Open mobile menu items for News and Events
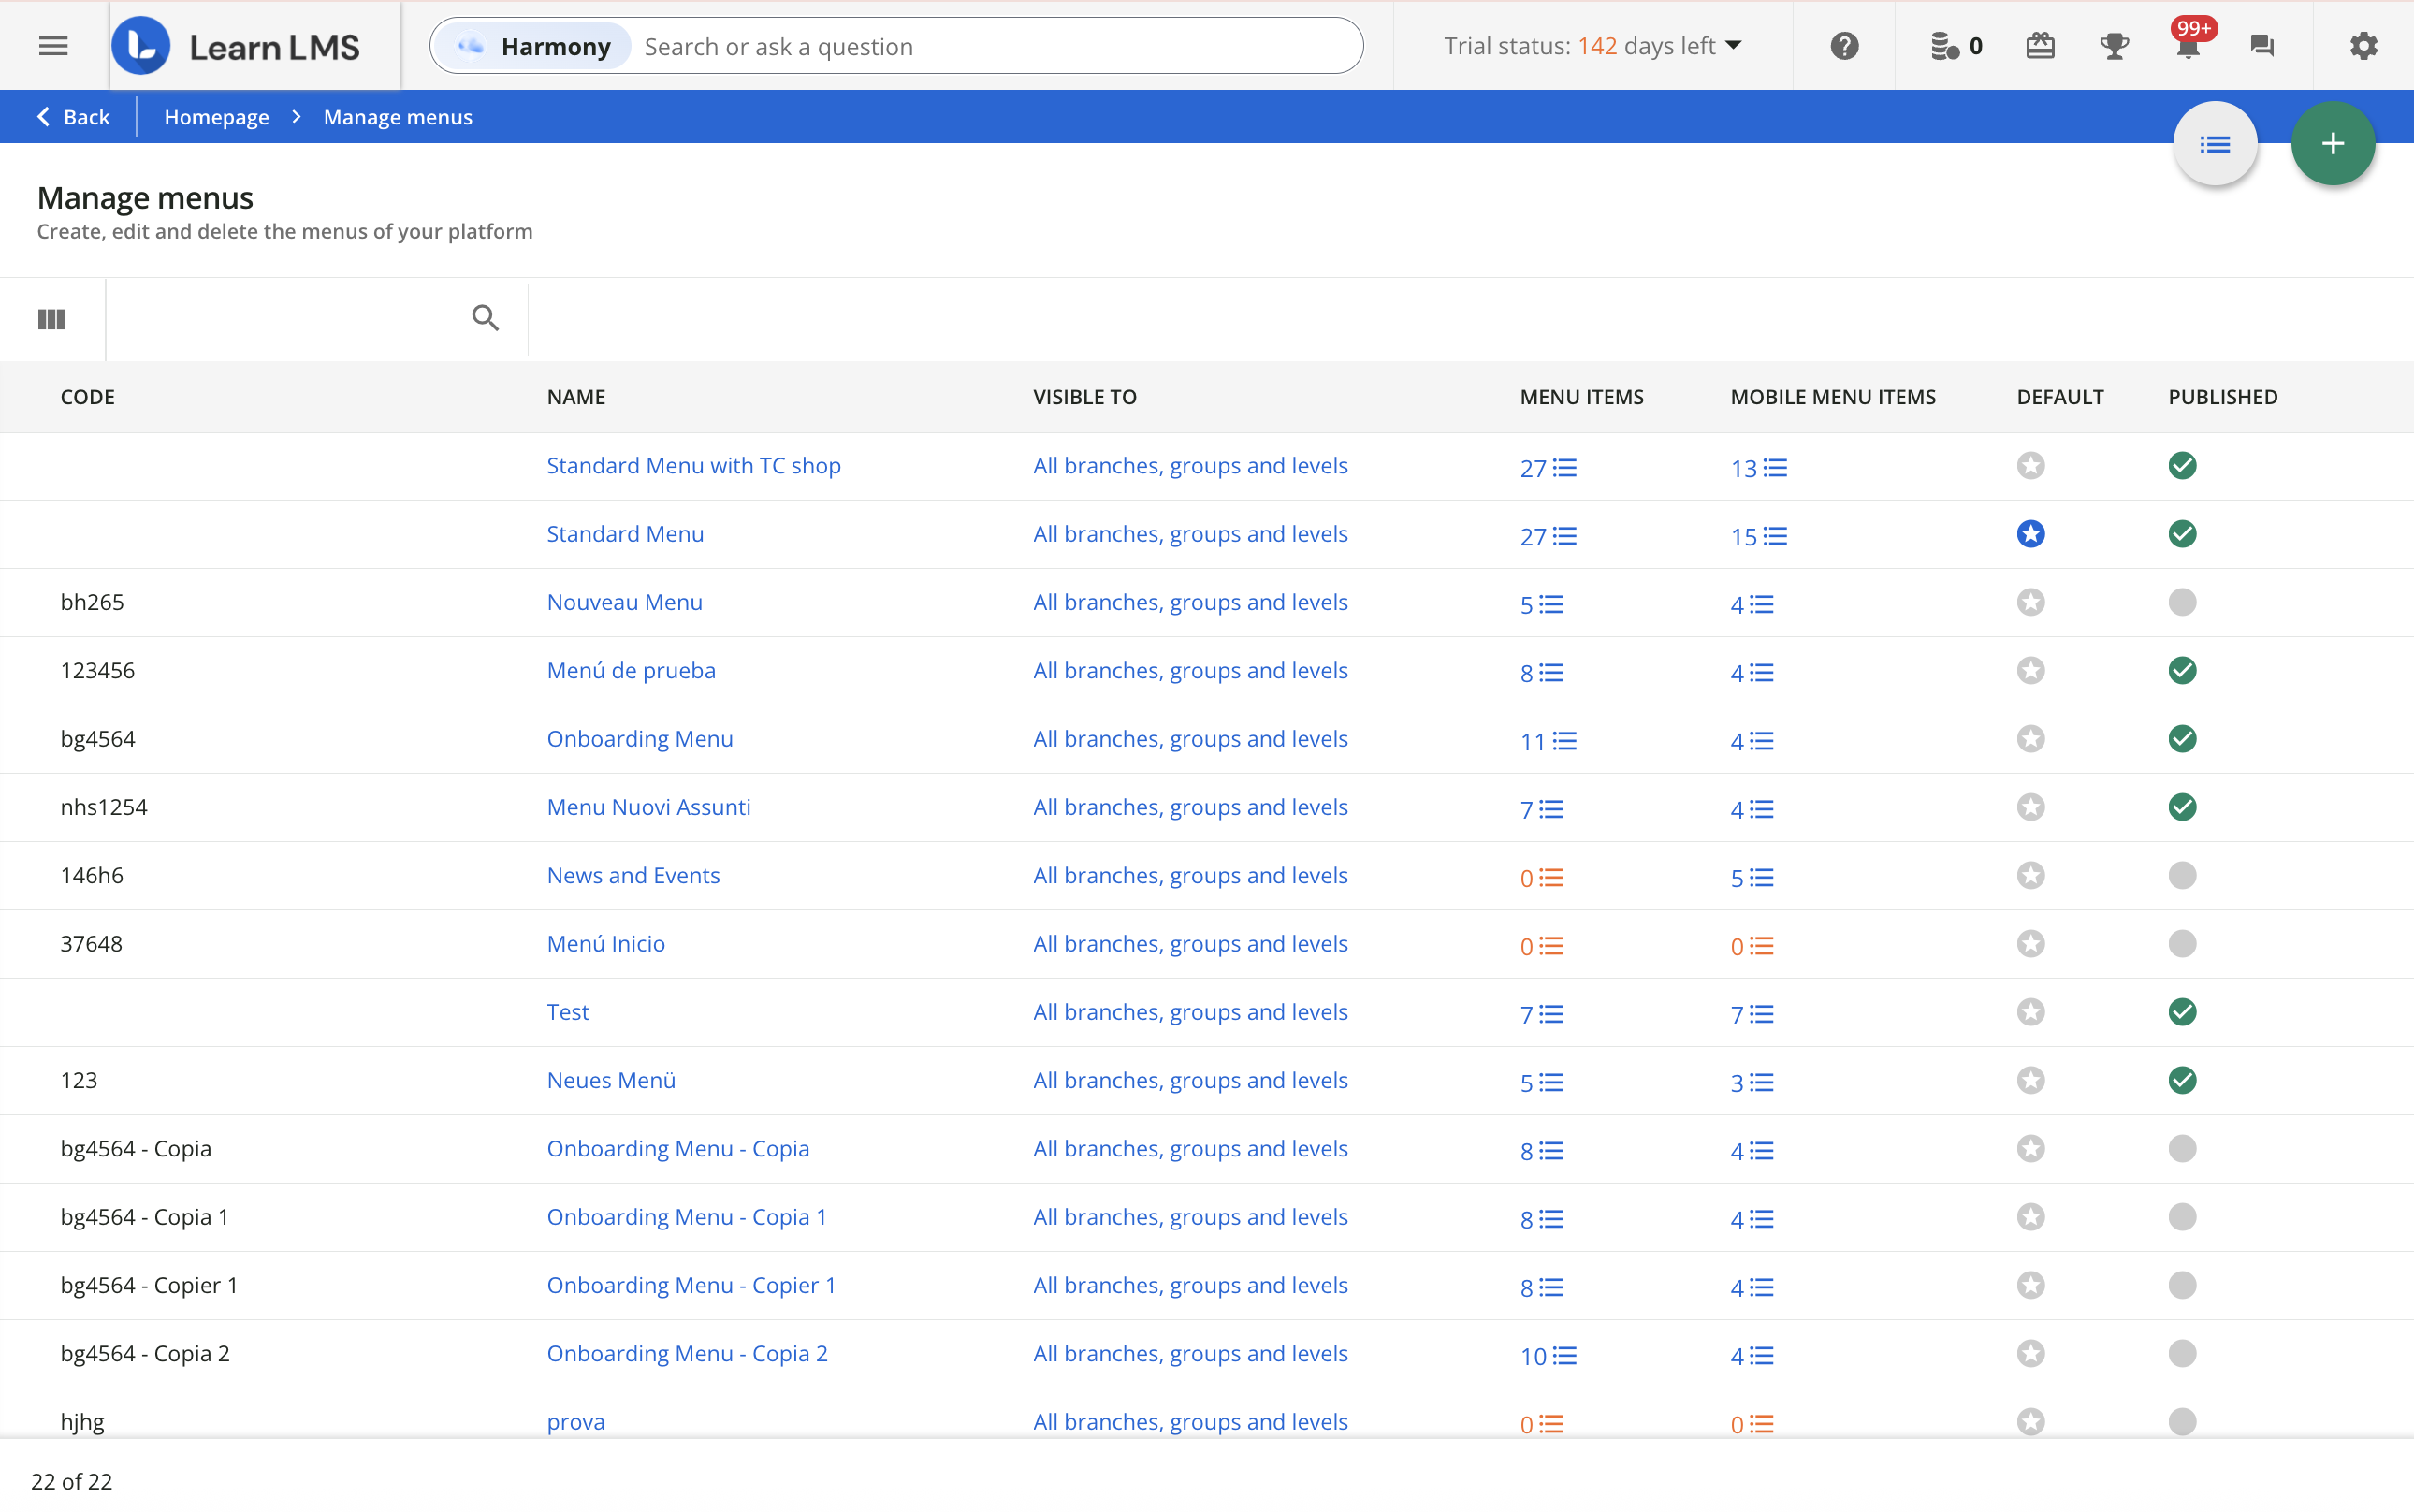Image resolution: width=2414 pixels, height=1512 pixels. [x=1752, y=877]
